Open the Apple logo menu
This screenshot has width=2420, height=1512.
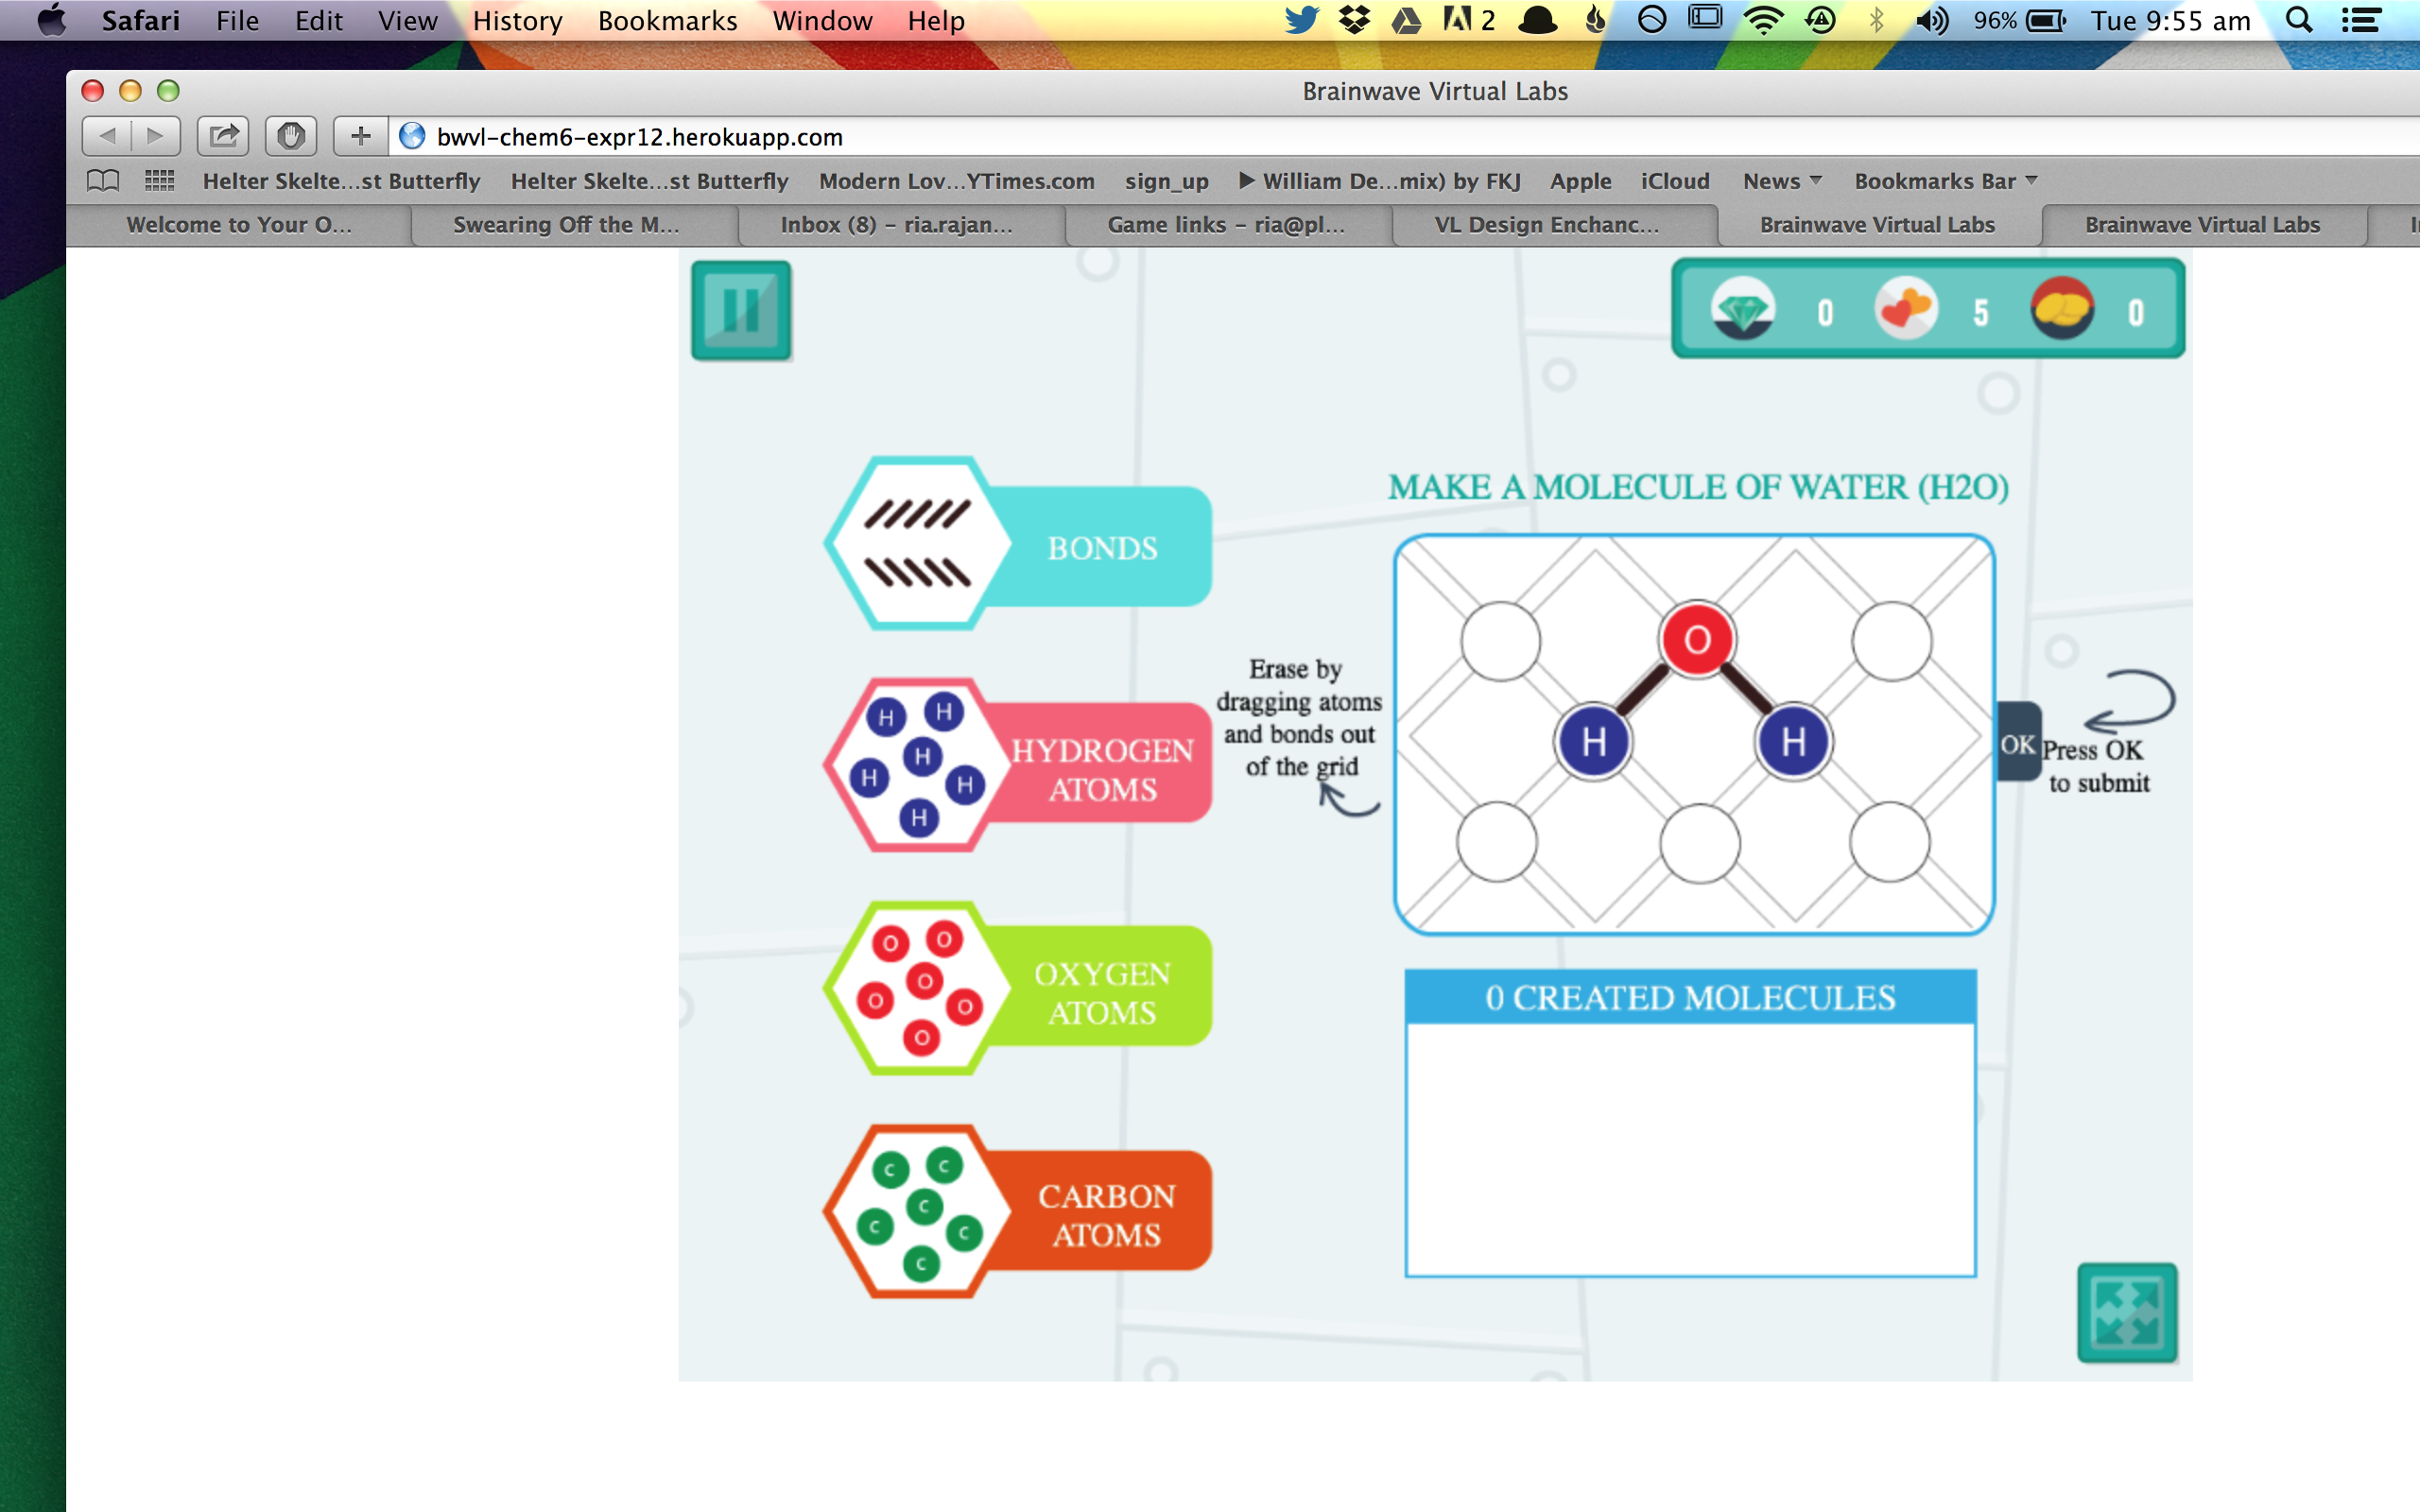tap(51, 20)
